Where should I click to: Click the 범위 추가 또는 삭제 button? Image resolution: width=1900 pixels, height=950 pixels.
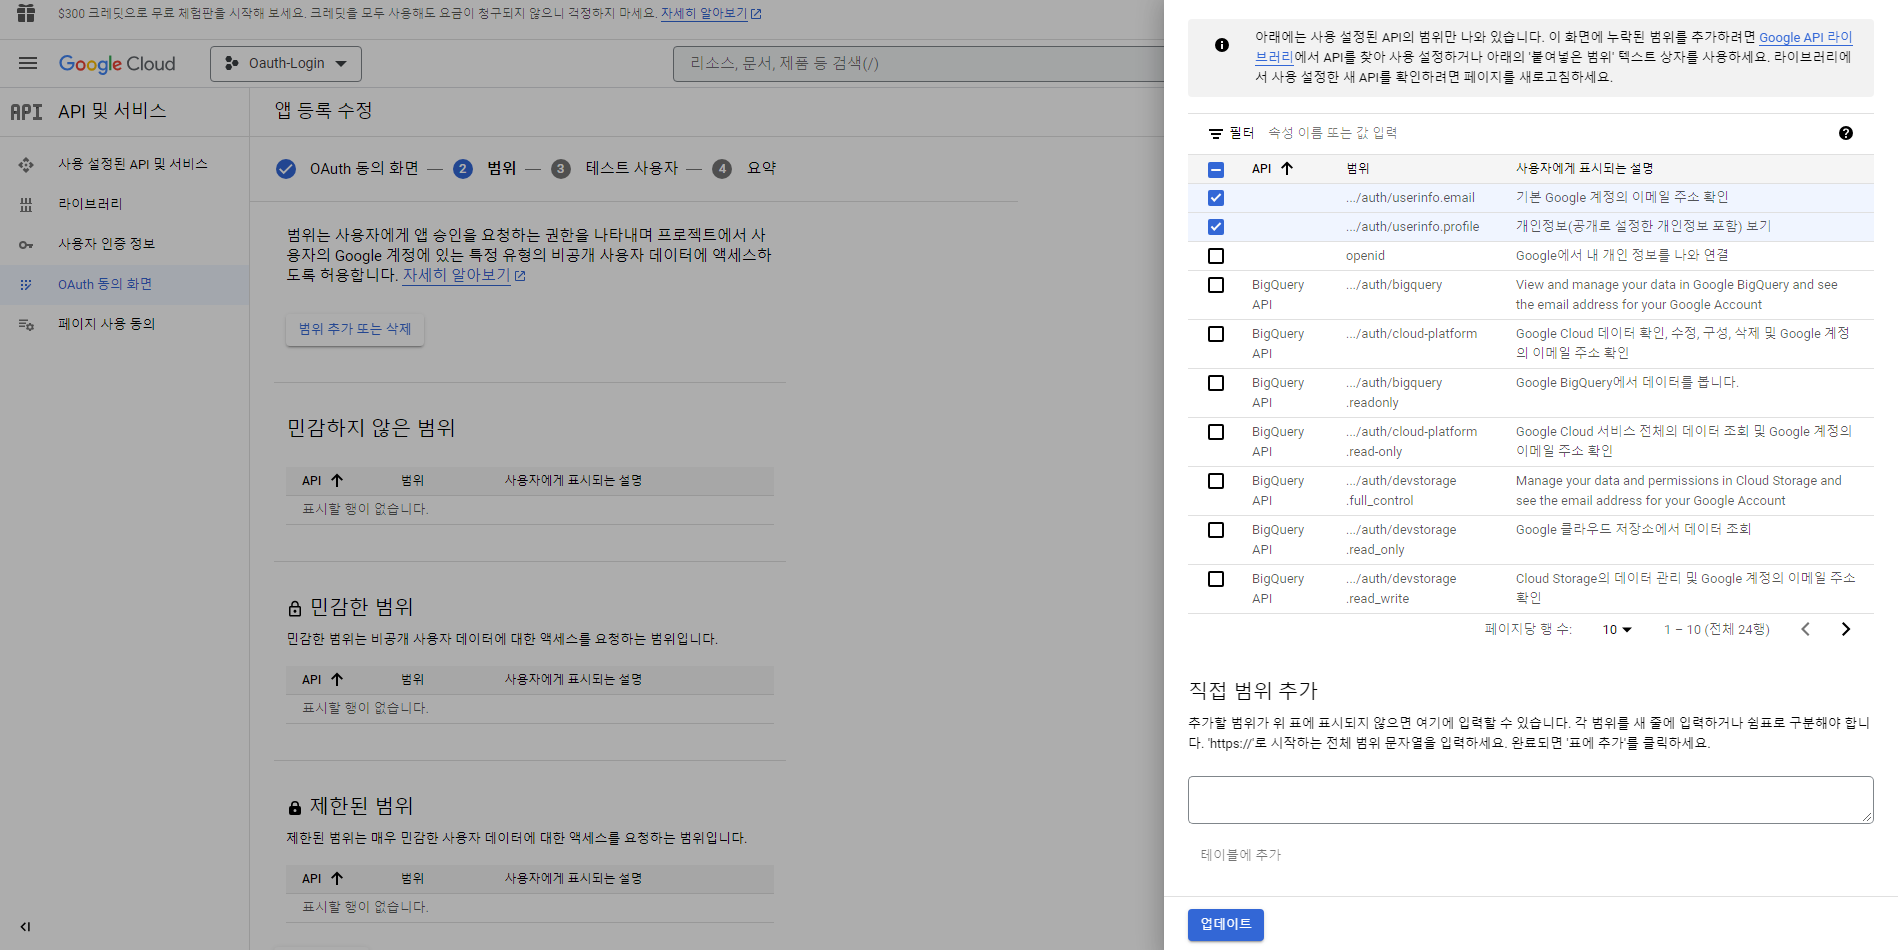pos(355,329)
